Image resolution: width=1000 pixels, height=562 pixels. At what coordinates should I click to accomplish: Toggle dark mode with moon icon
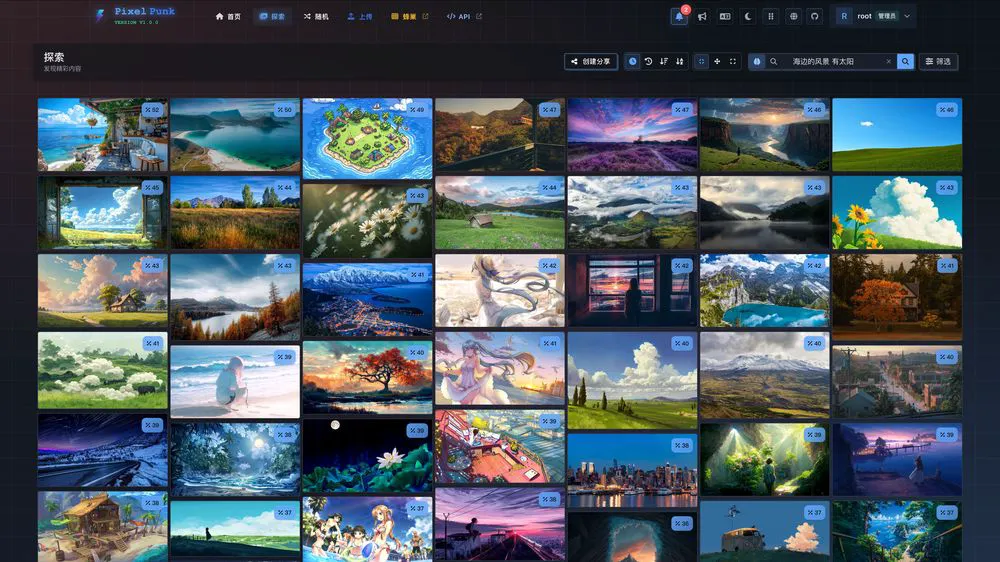click(747, 16)
